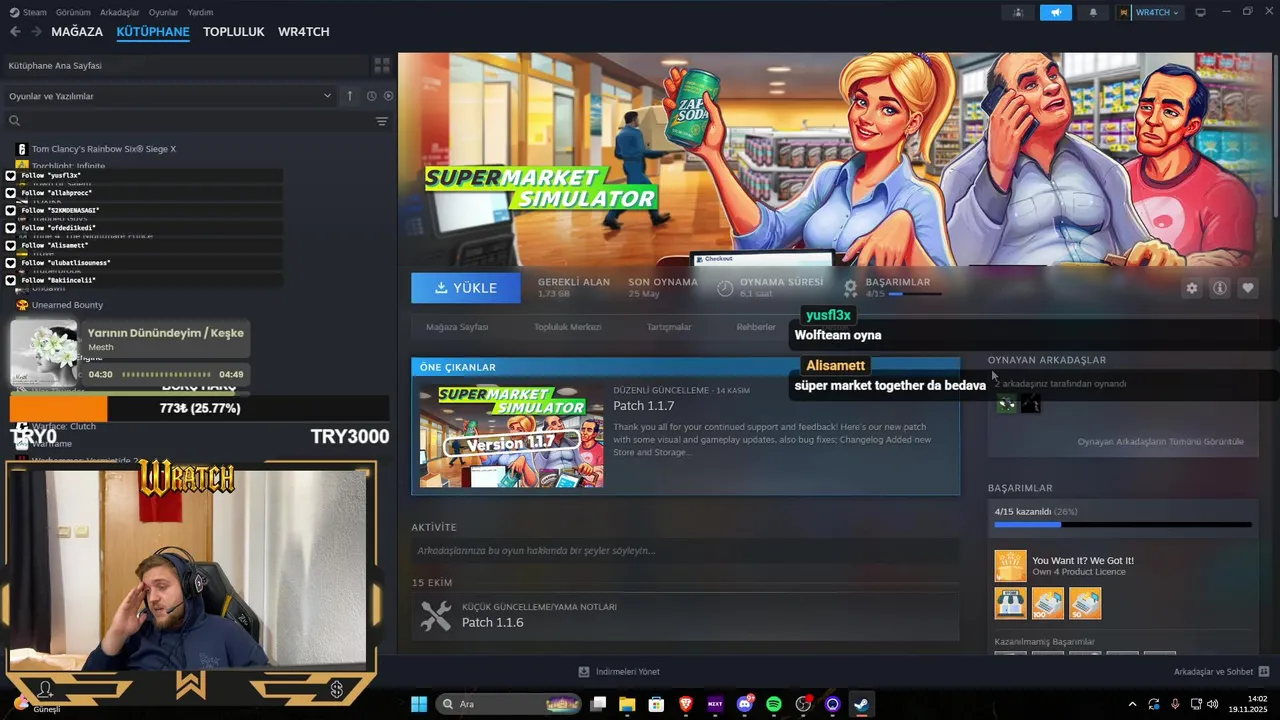
Task: Switch to the TOPLULUK tab
Action: click(x=233, y=32)
